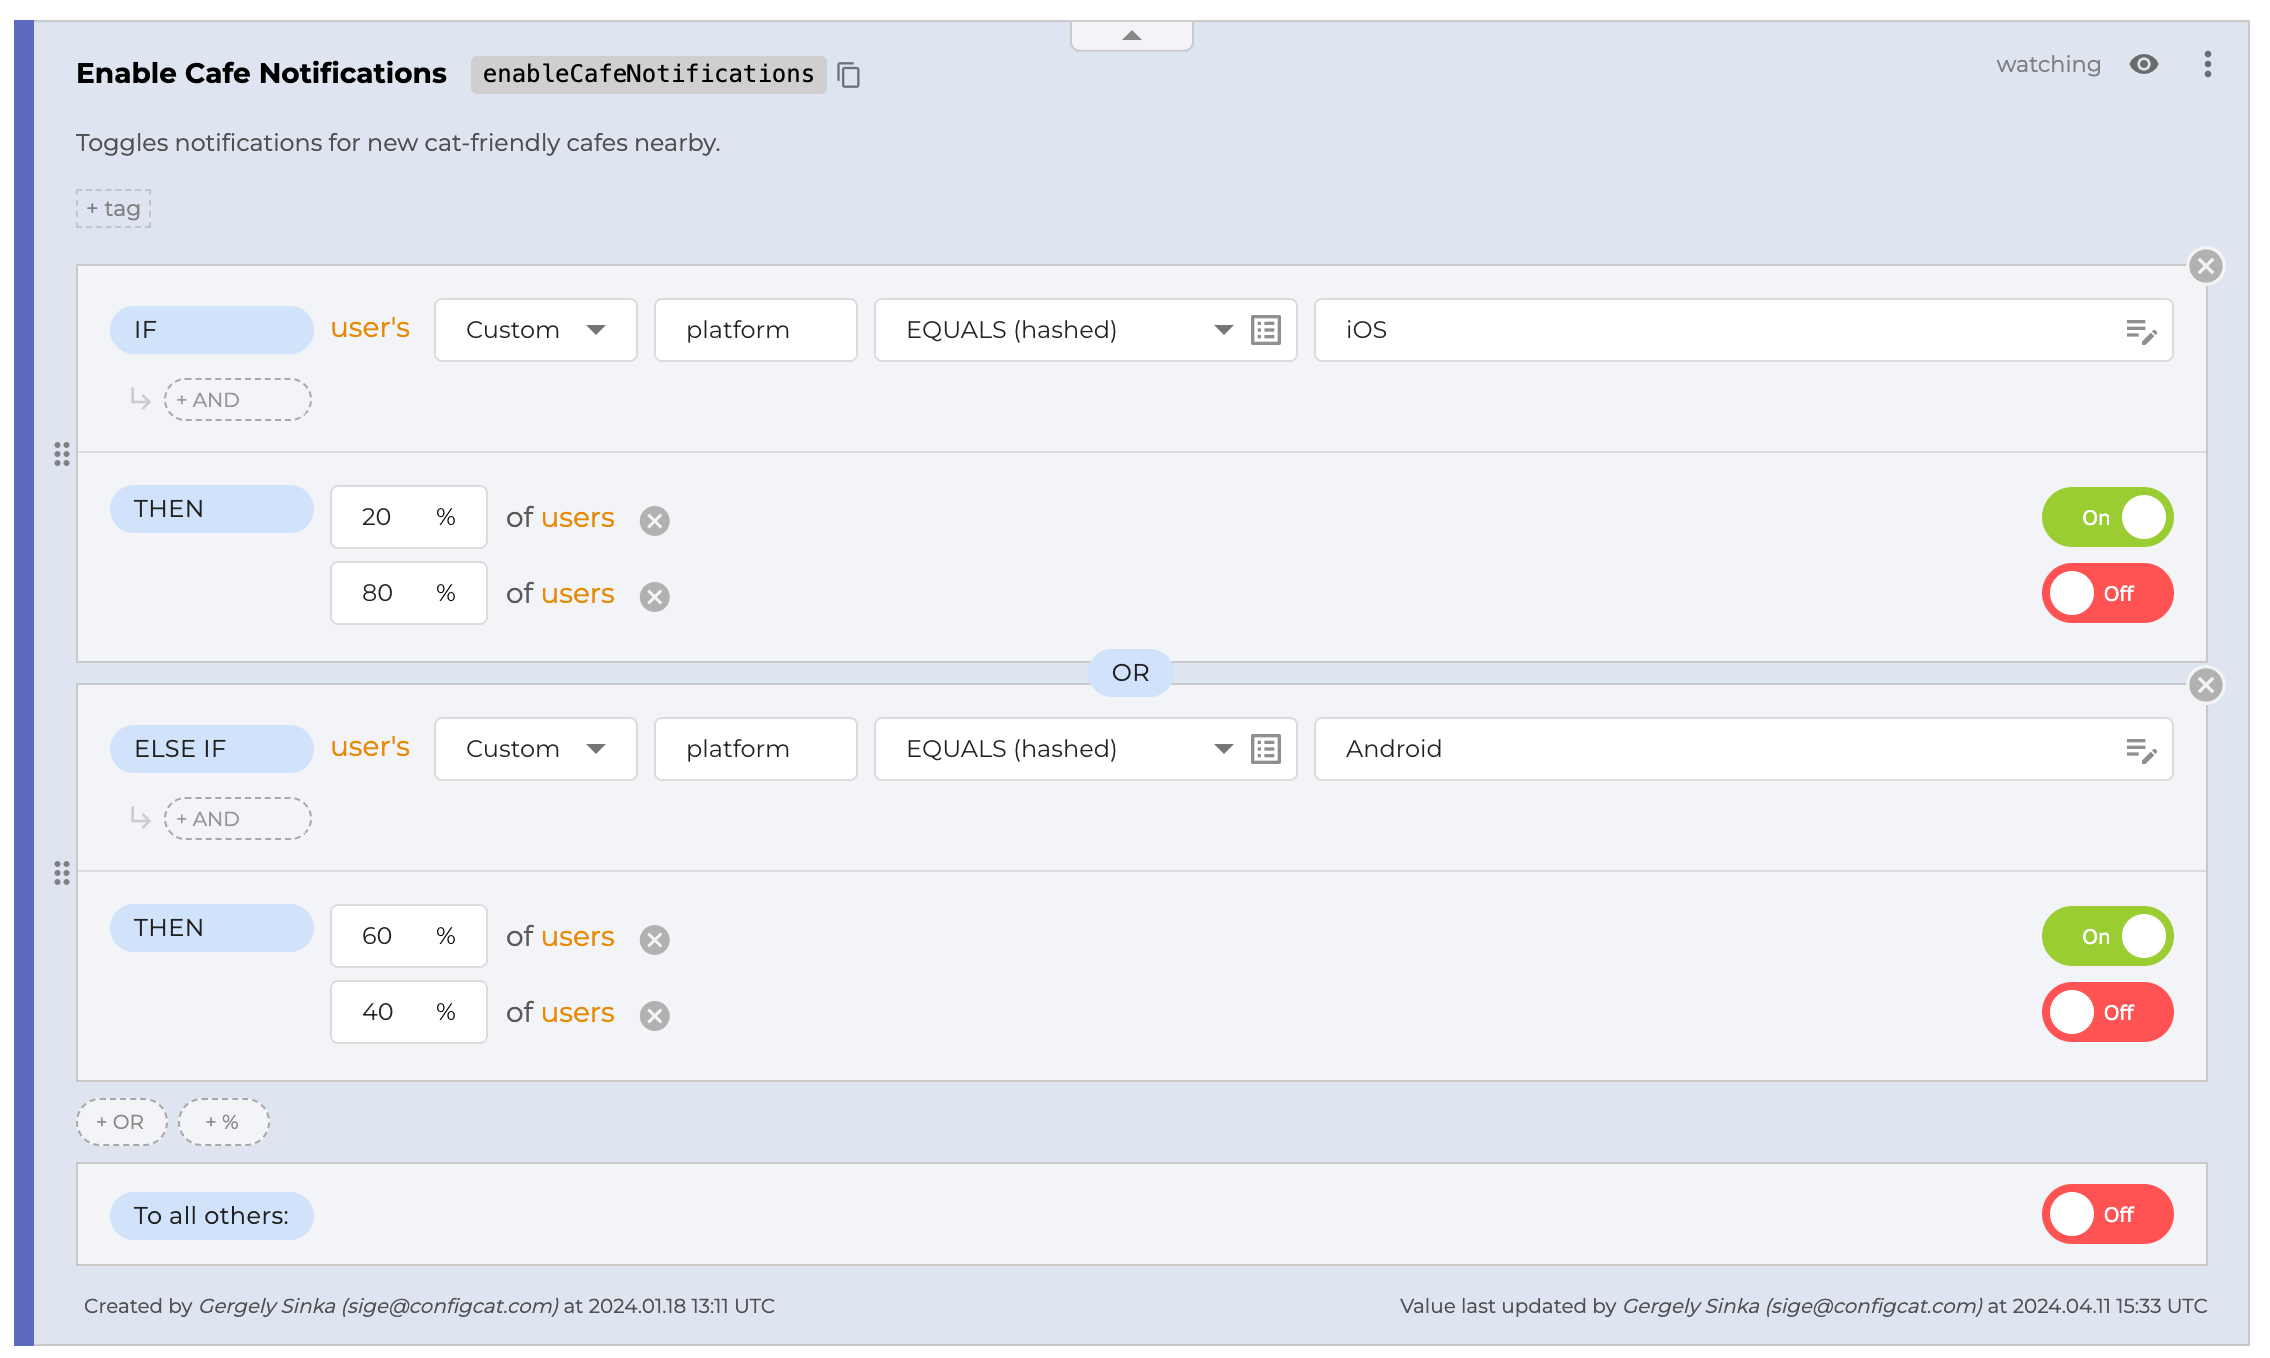The height and width of the screenshot is (1358, 2270).
Task: Click the + OR button to add a rule
Action: coord(121,1122)
